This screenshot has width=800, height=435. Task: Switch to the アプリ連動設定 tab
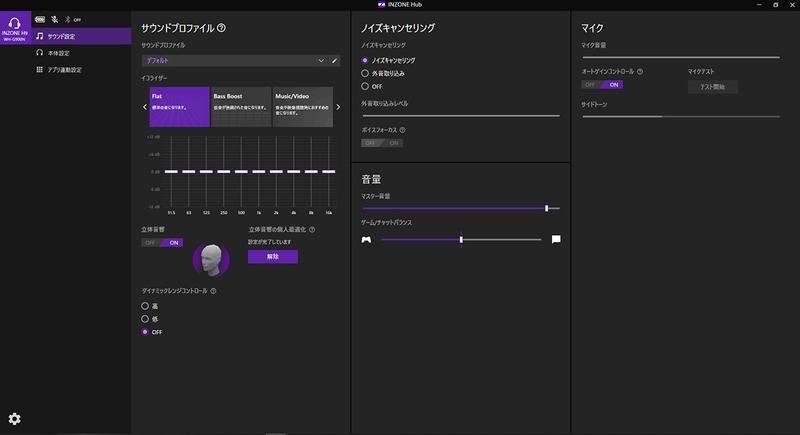click(x=64, y=70)
